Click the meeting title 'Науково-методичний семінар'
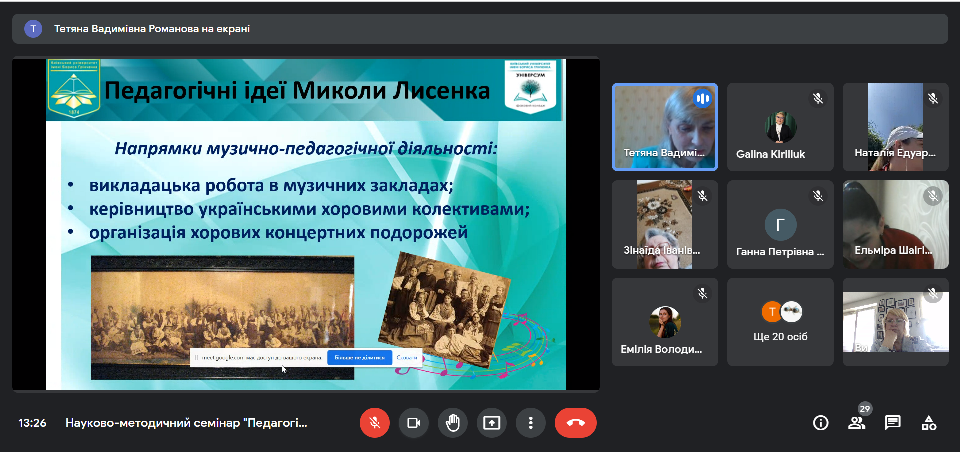 coord(186,423)
